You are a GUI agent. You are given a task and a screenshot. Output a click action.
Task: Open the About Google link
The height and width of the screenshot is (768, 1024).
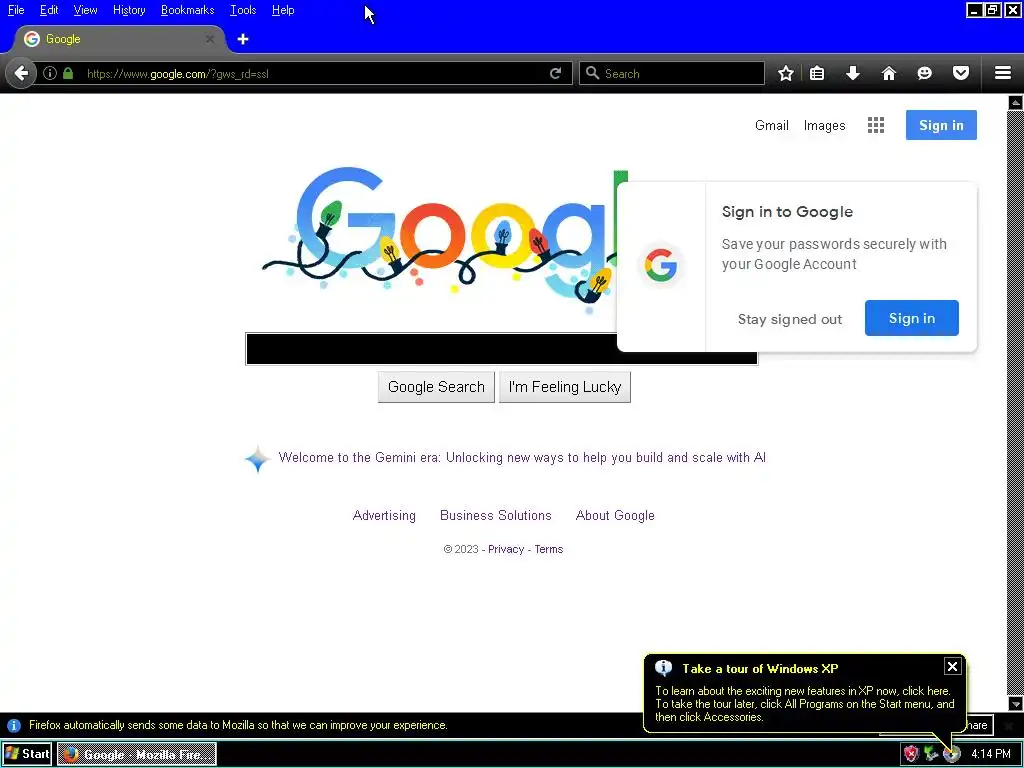(615, 515)
